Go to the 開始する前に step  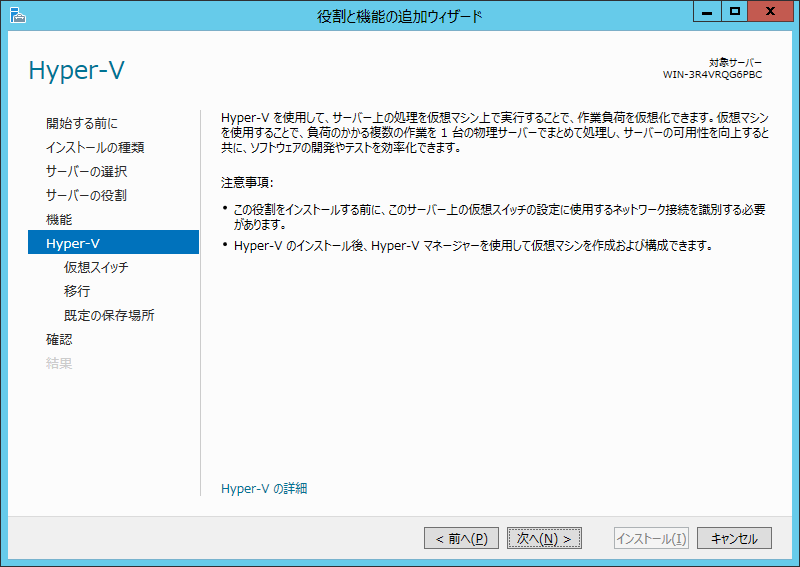pos(82,123)
